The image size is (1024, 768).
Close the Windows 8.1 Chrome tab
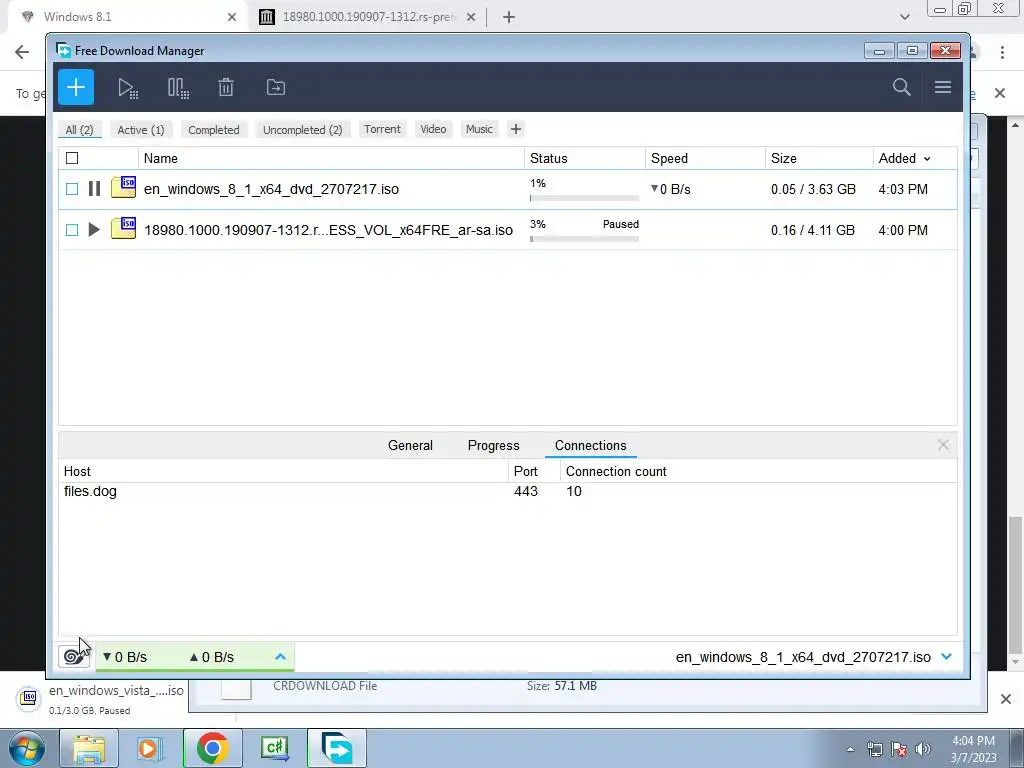coord(232,17)
